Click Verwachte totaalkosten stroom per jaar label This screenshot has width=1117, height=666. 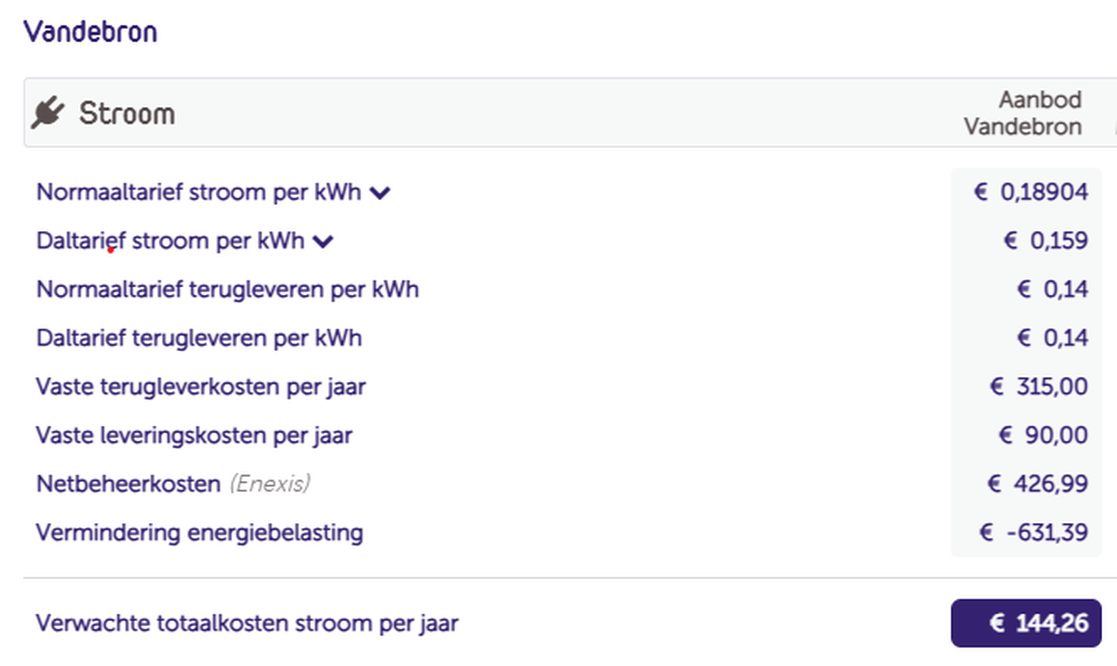pos(247,623)
